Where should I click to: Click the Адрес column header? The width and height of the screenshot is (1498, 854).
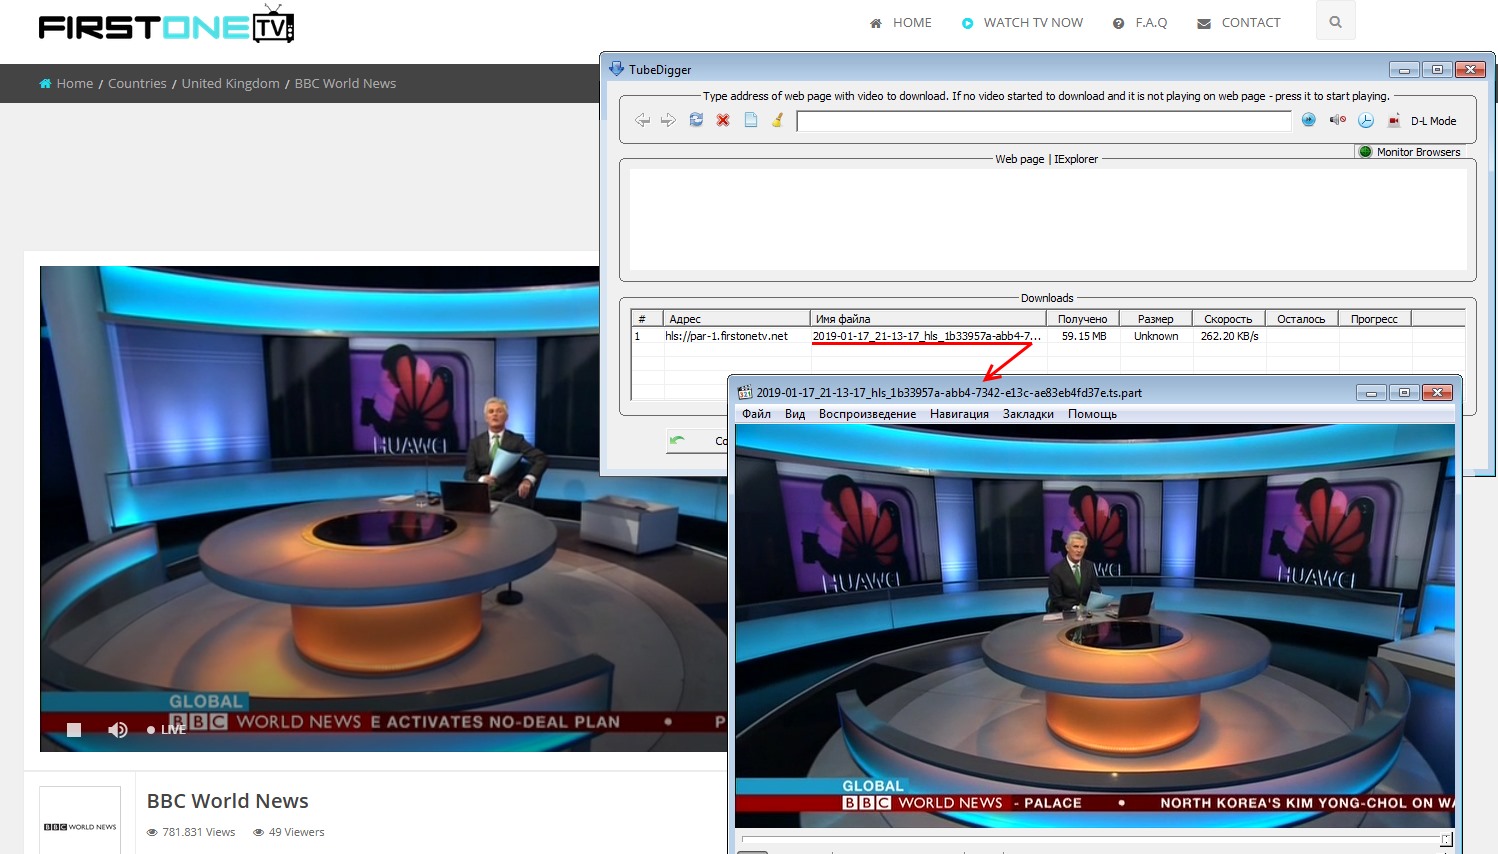[736, 319]
